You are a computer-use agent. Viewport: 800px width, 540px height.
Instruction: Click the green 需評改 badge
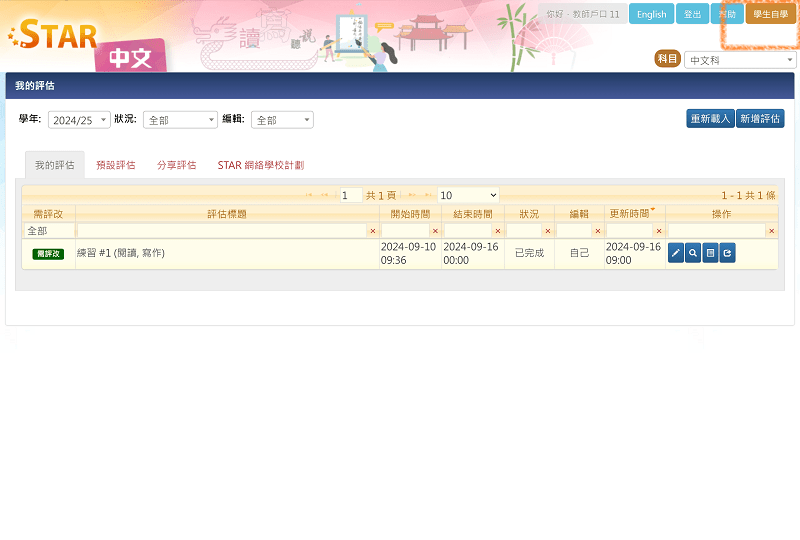click(x=48, y=254)
